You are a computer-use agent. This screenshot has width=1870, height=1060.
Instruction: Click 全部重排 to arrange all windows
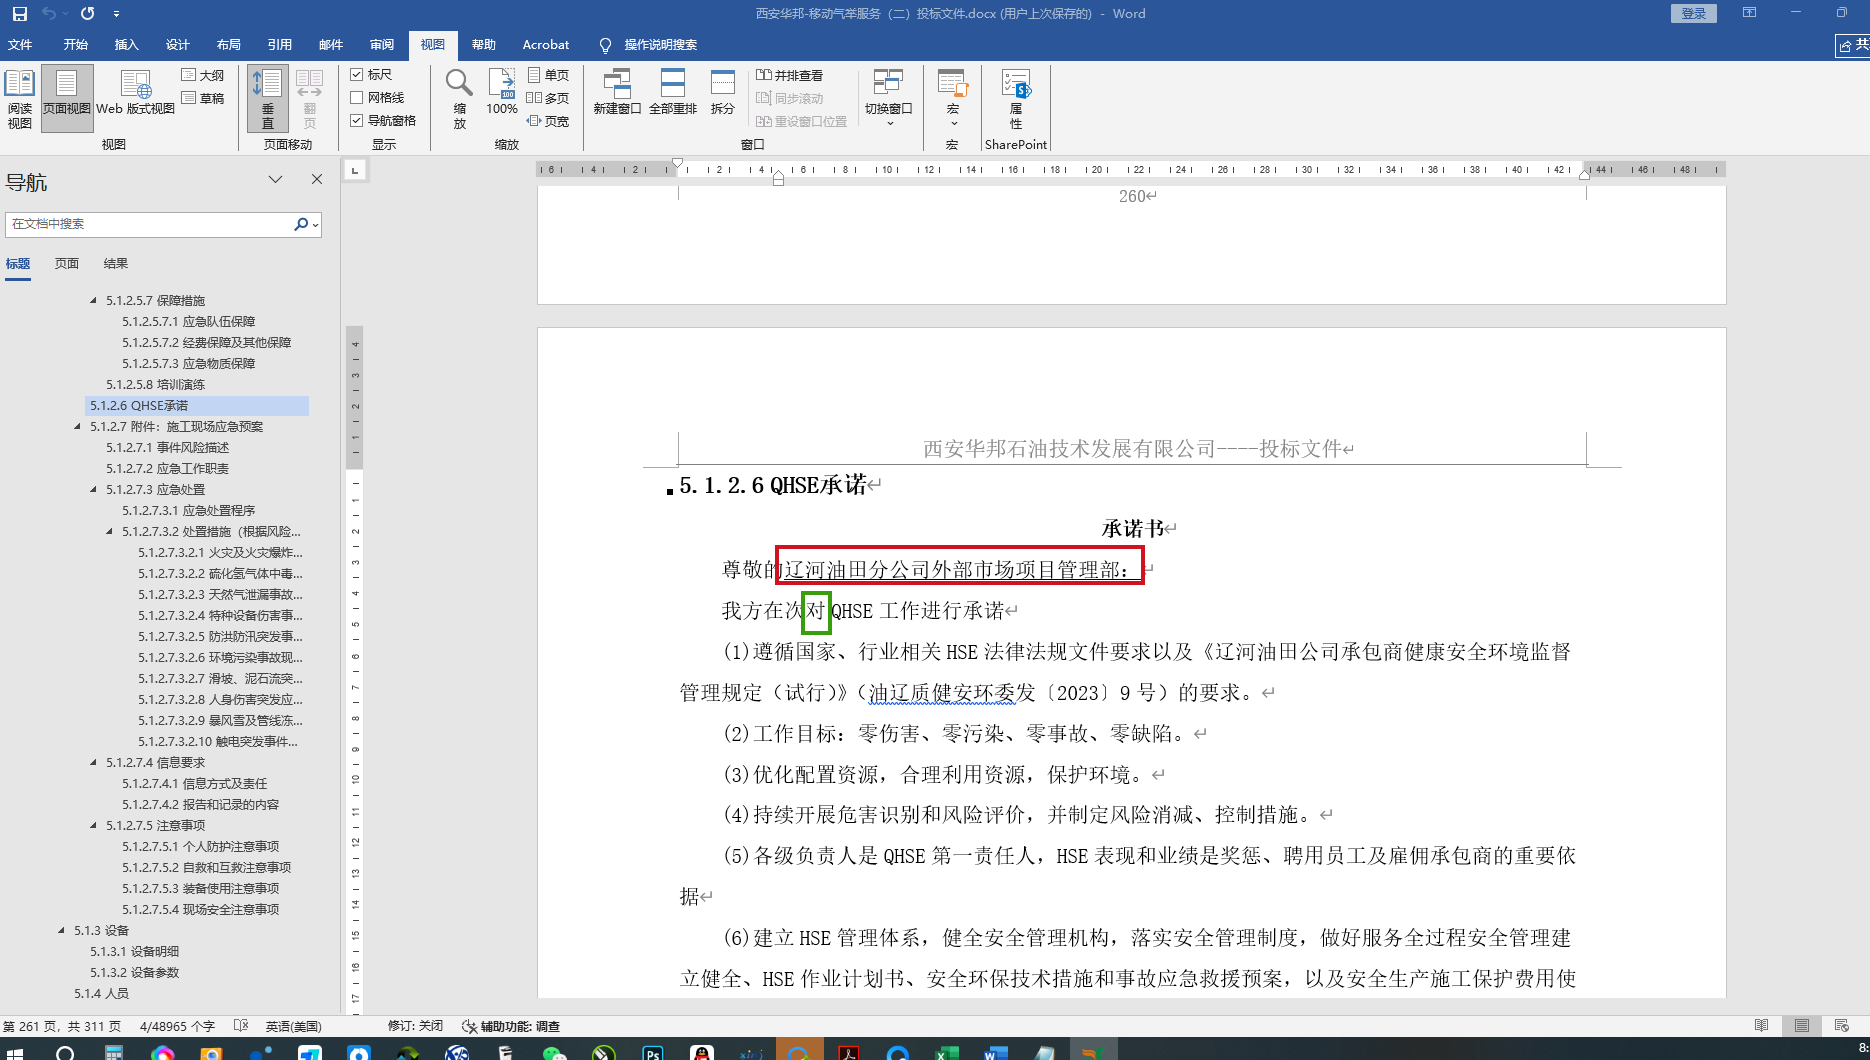pyautogui.click(x=673, y=93)
